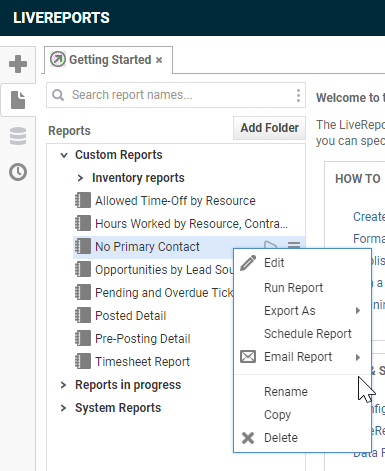Expand the System Reports folder

(63, 408)
